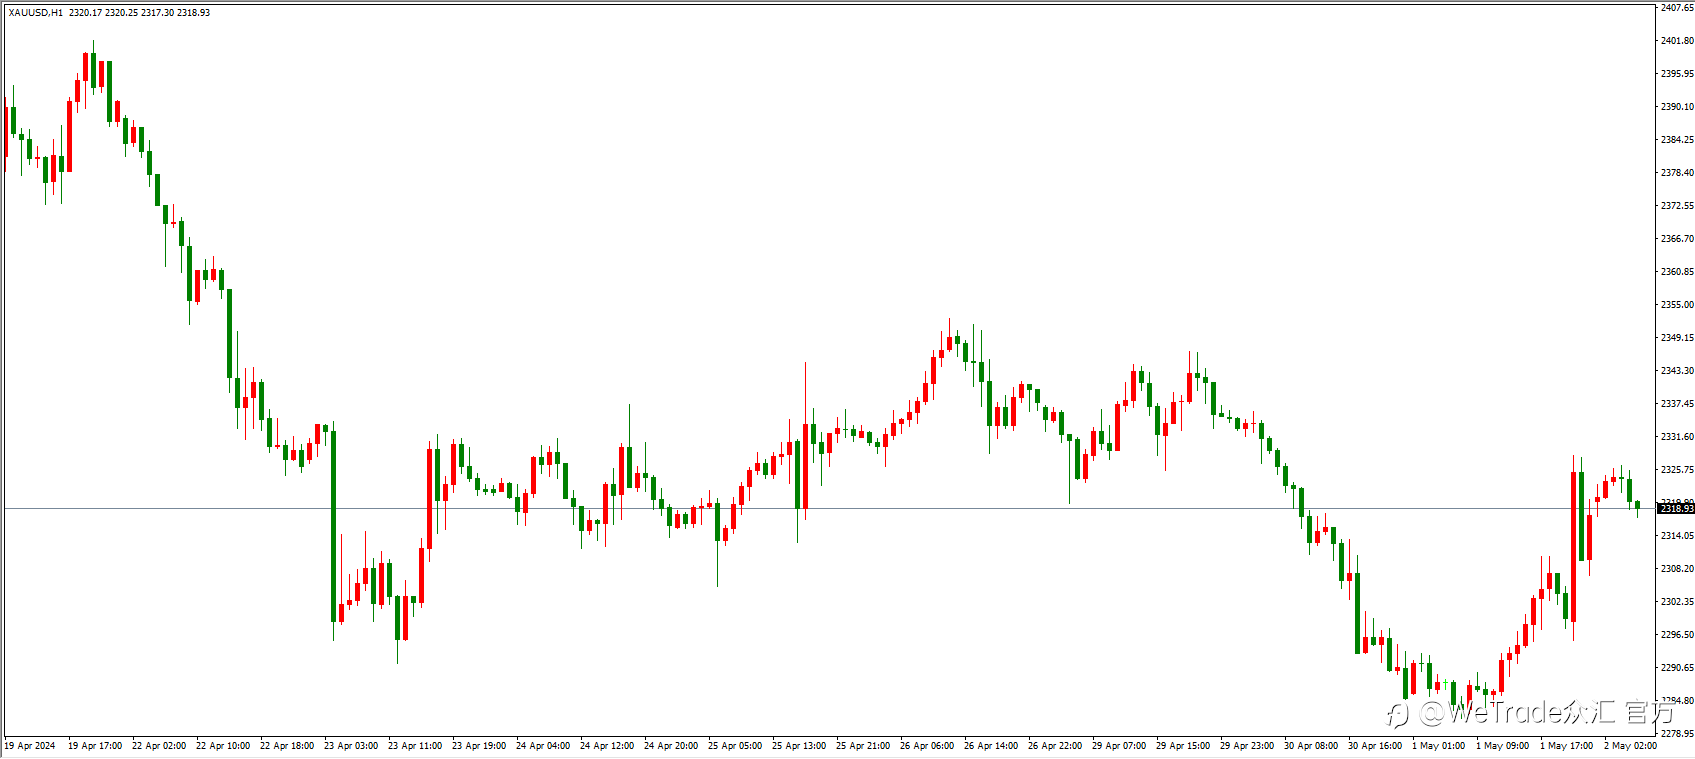Click the 22 Apr 02:00 time label
1695x759 pixels.
(159, 746)
